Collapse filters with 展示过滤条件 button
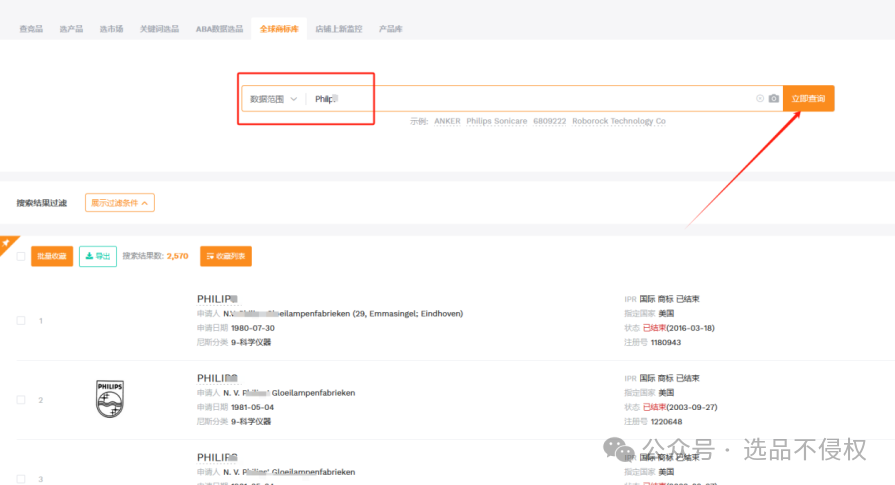895x485 pixels. (x=119, y=203)
